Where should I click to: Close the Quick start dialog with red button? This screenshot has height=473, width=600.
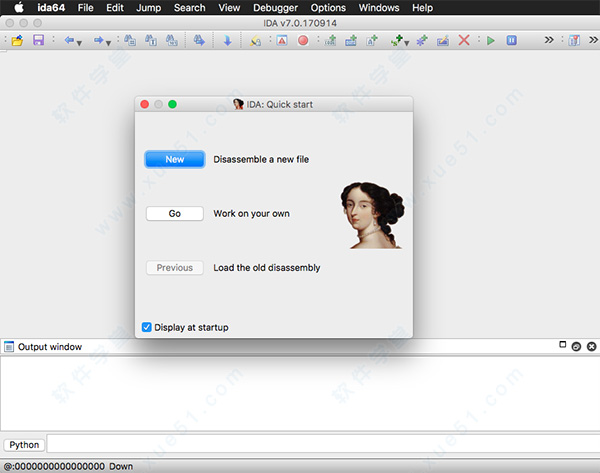coord(145,104)
